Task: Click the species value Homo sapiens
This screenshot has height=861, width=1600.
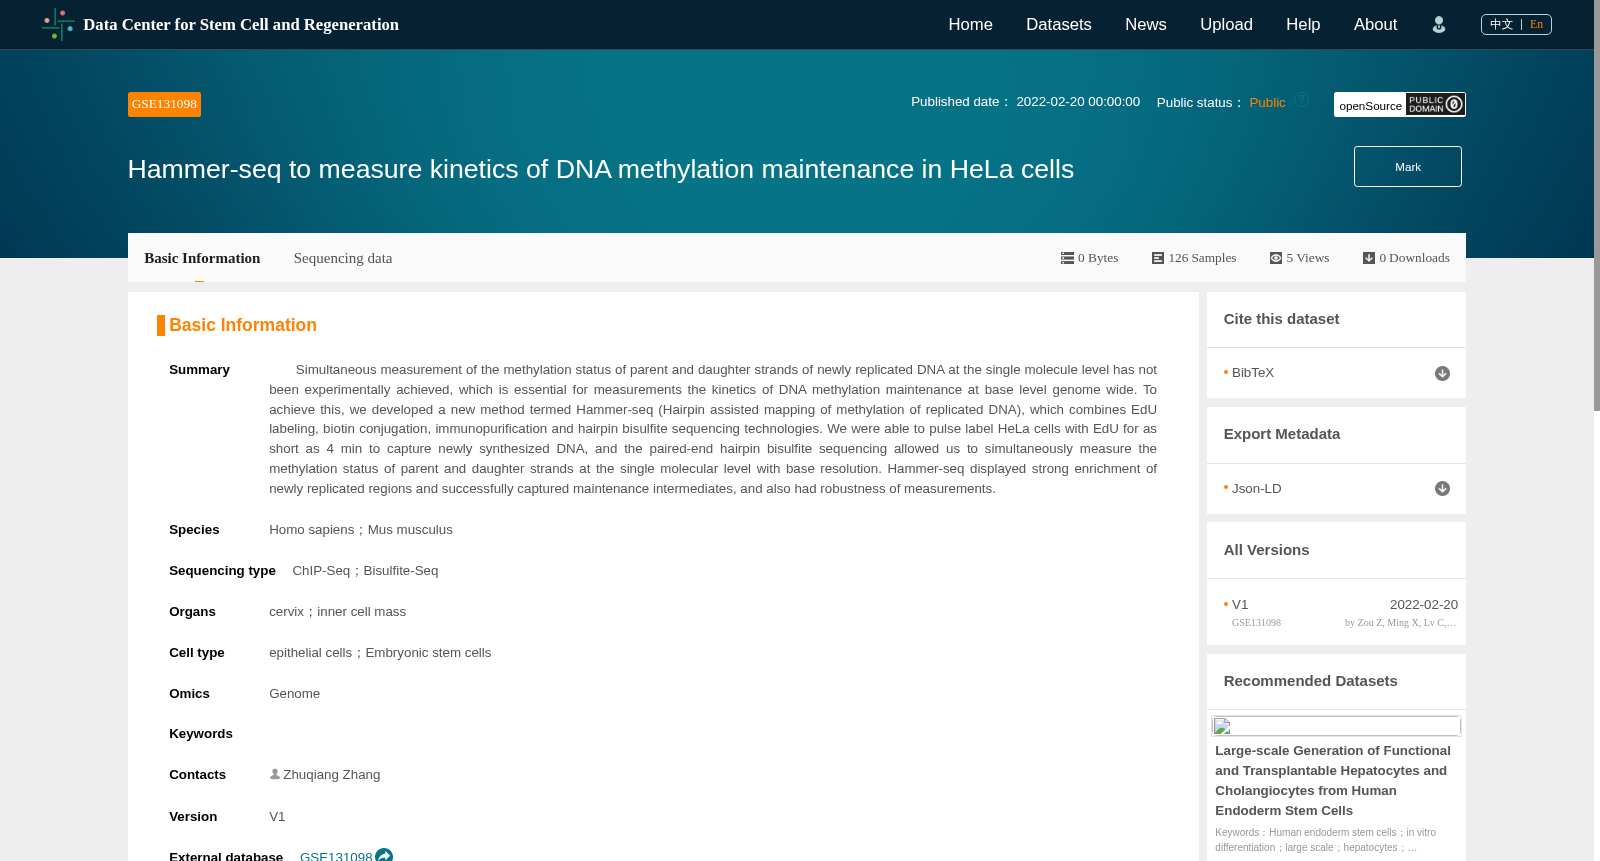Action: [x=311, y=529]
